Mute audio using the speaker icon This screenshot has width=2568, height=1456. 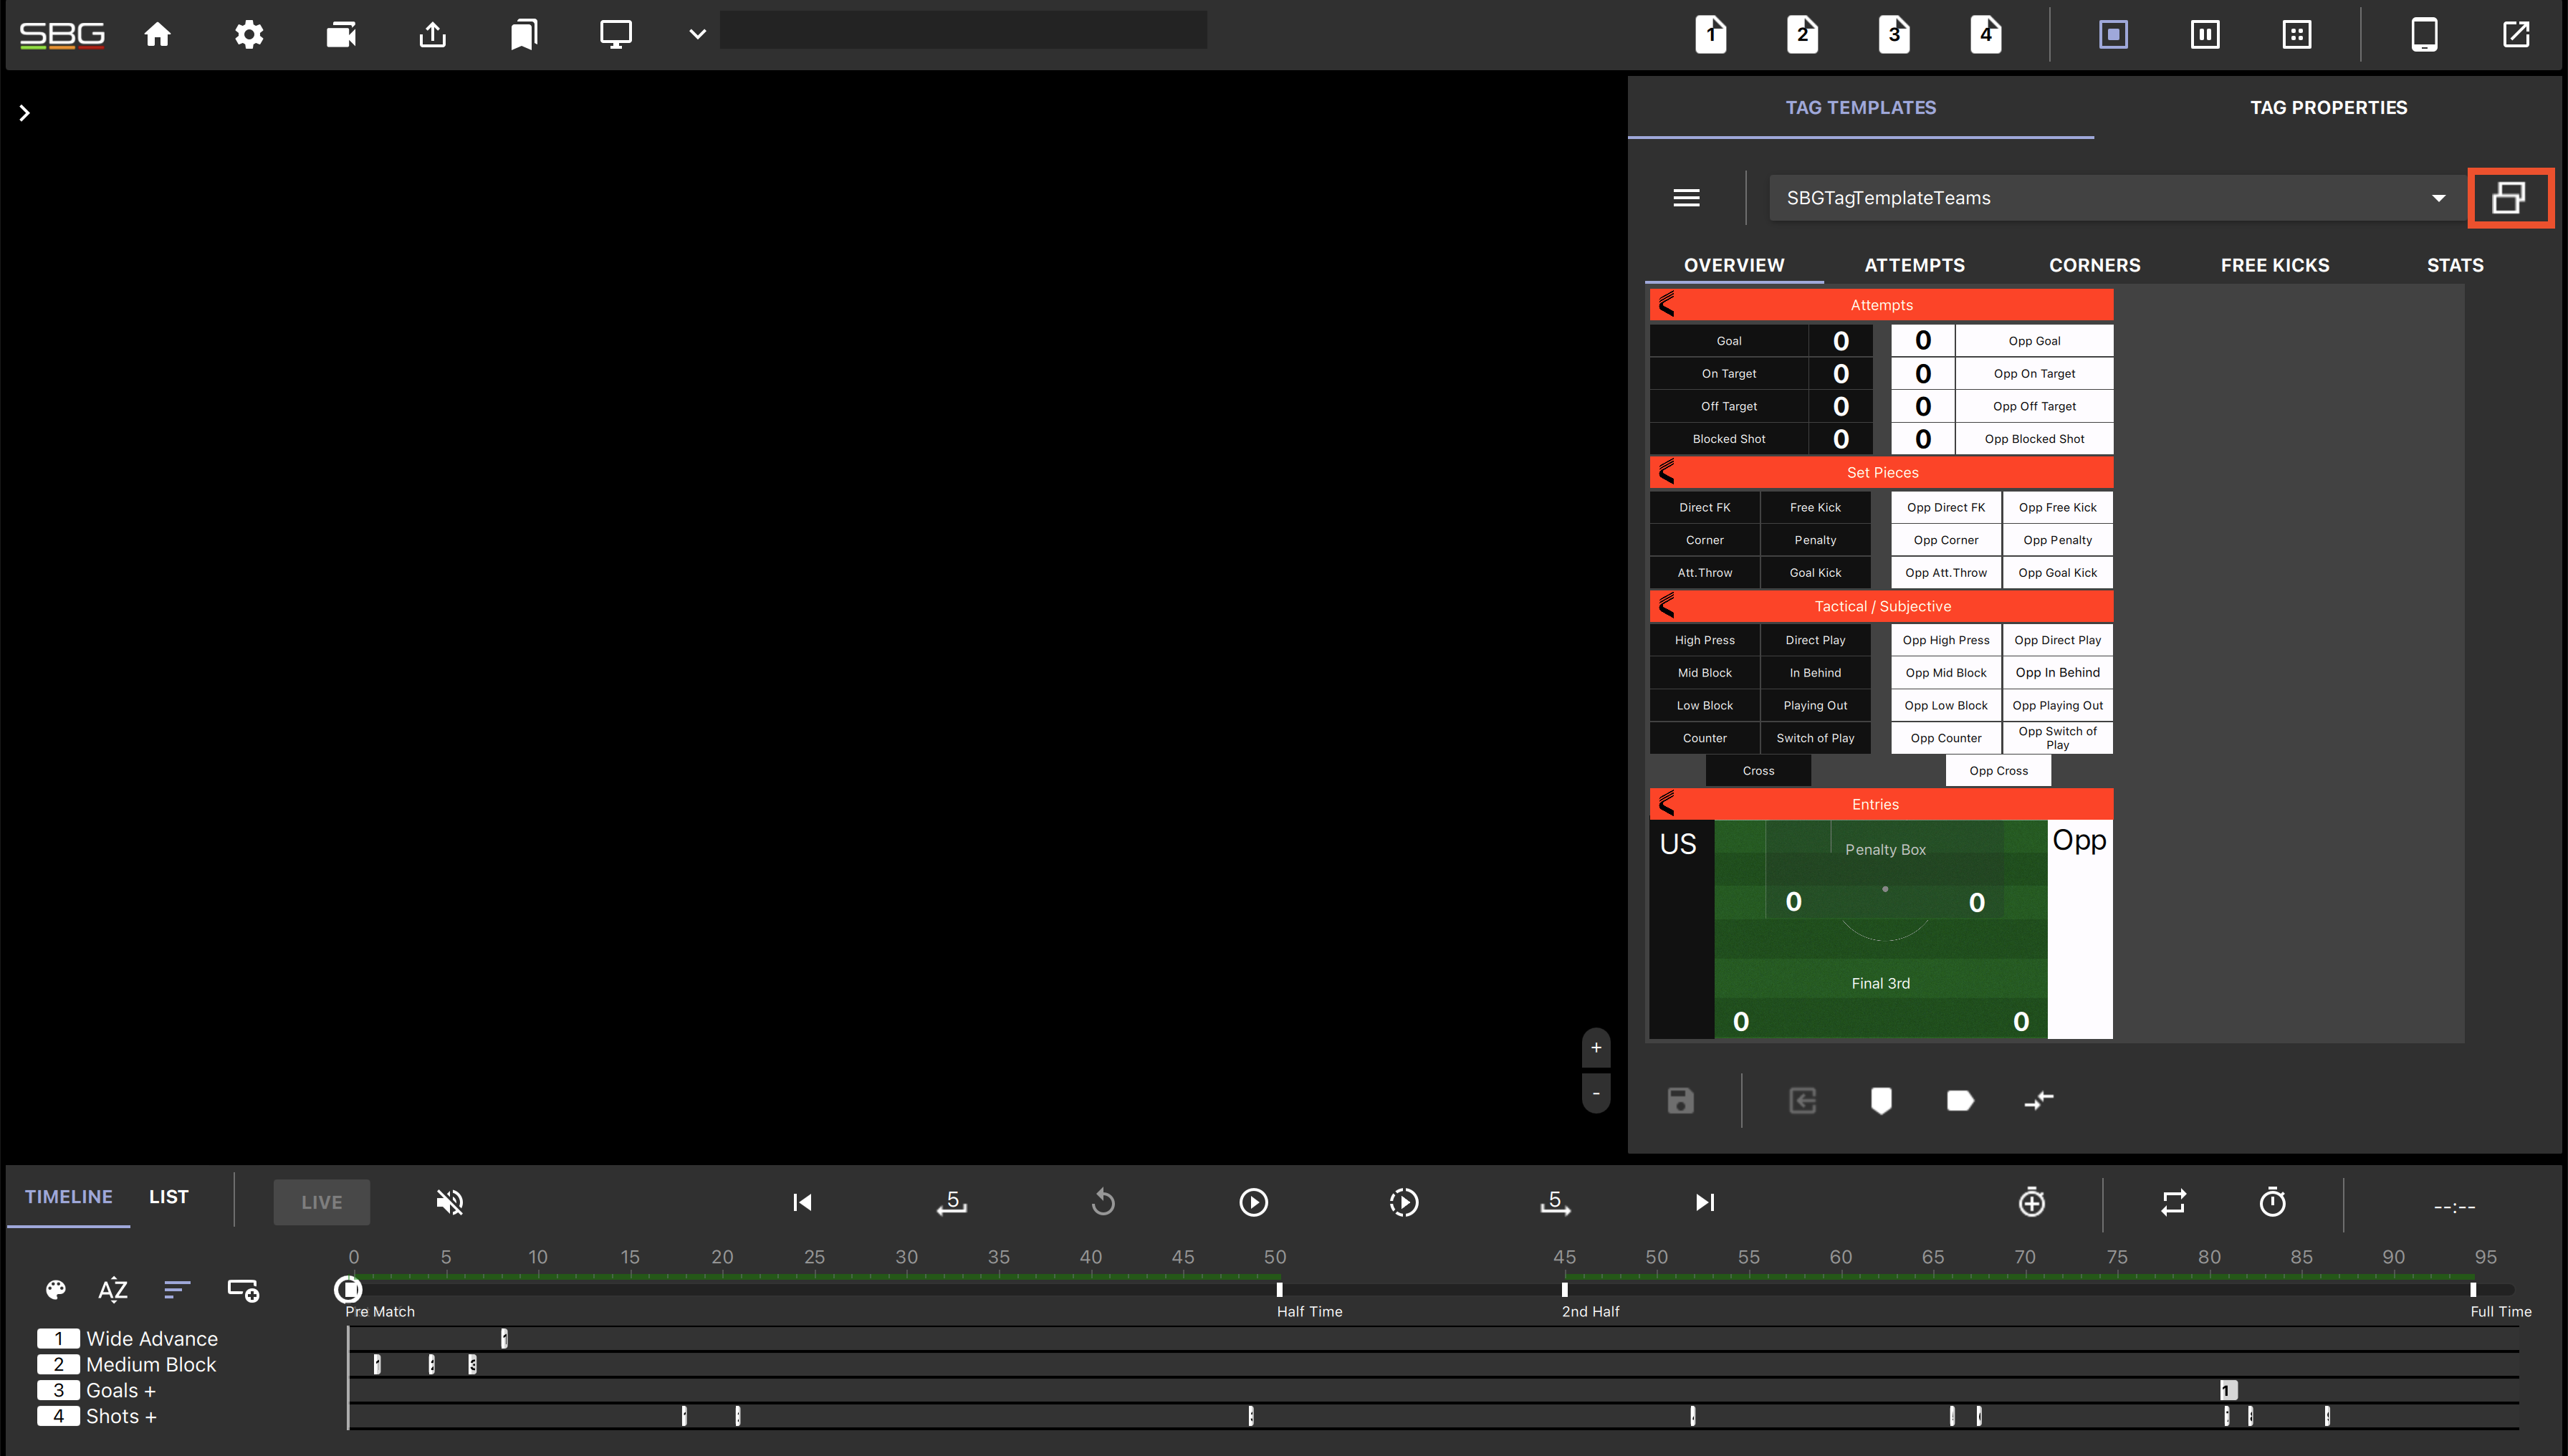tap(449, 1202)
